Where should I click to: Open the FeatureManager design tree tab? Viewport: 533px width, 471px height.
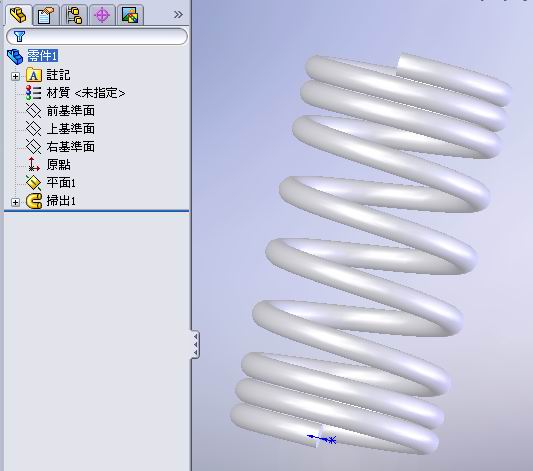19,15
